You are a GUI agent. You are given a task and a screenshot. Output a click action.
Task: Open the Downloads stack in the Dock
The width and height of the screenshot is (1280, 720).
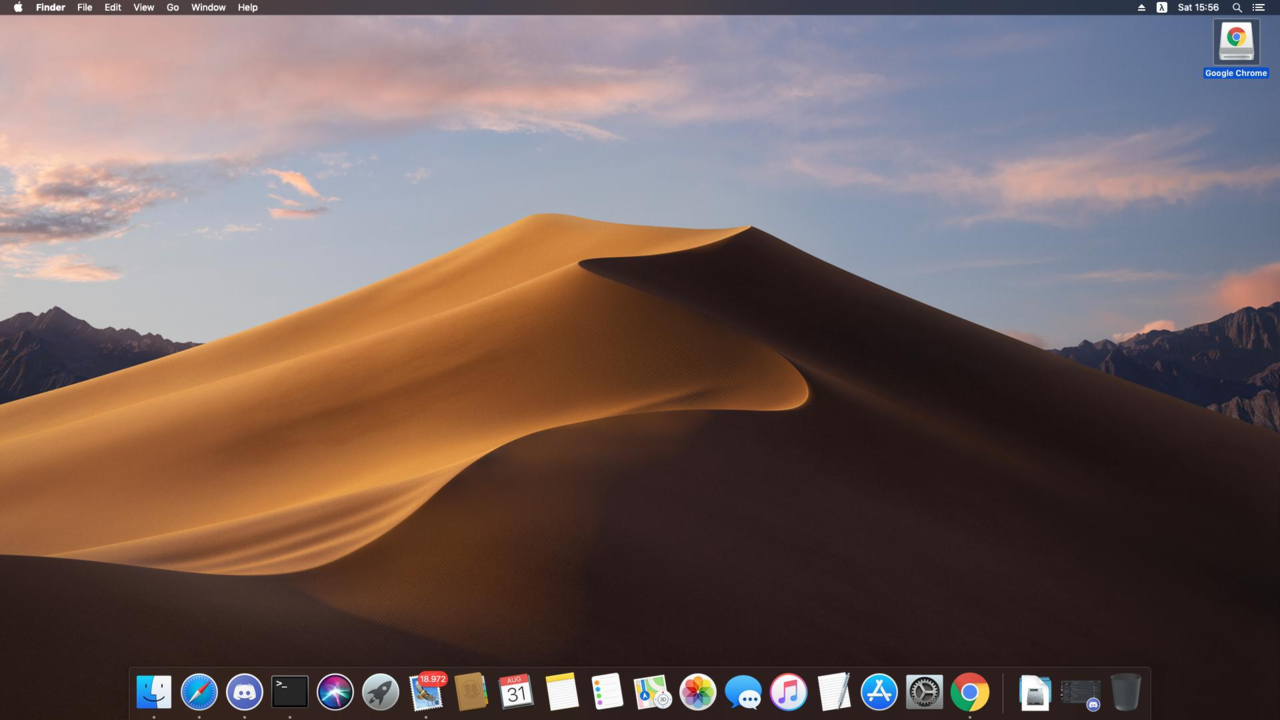pos(1035,692)
